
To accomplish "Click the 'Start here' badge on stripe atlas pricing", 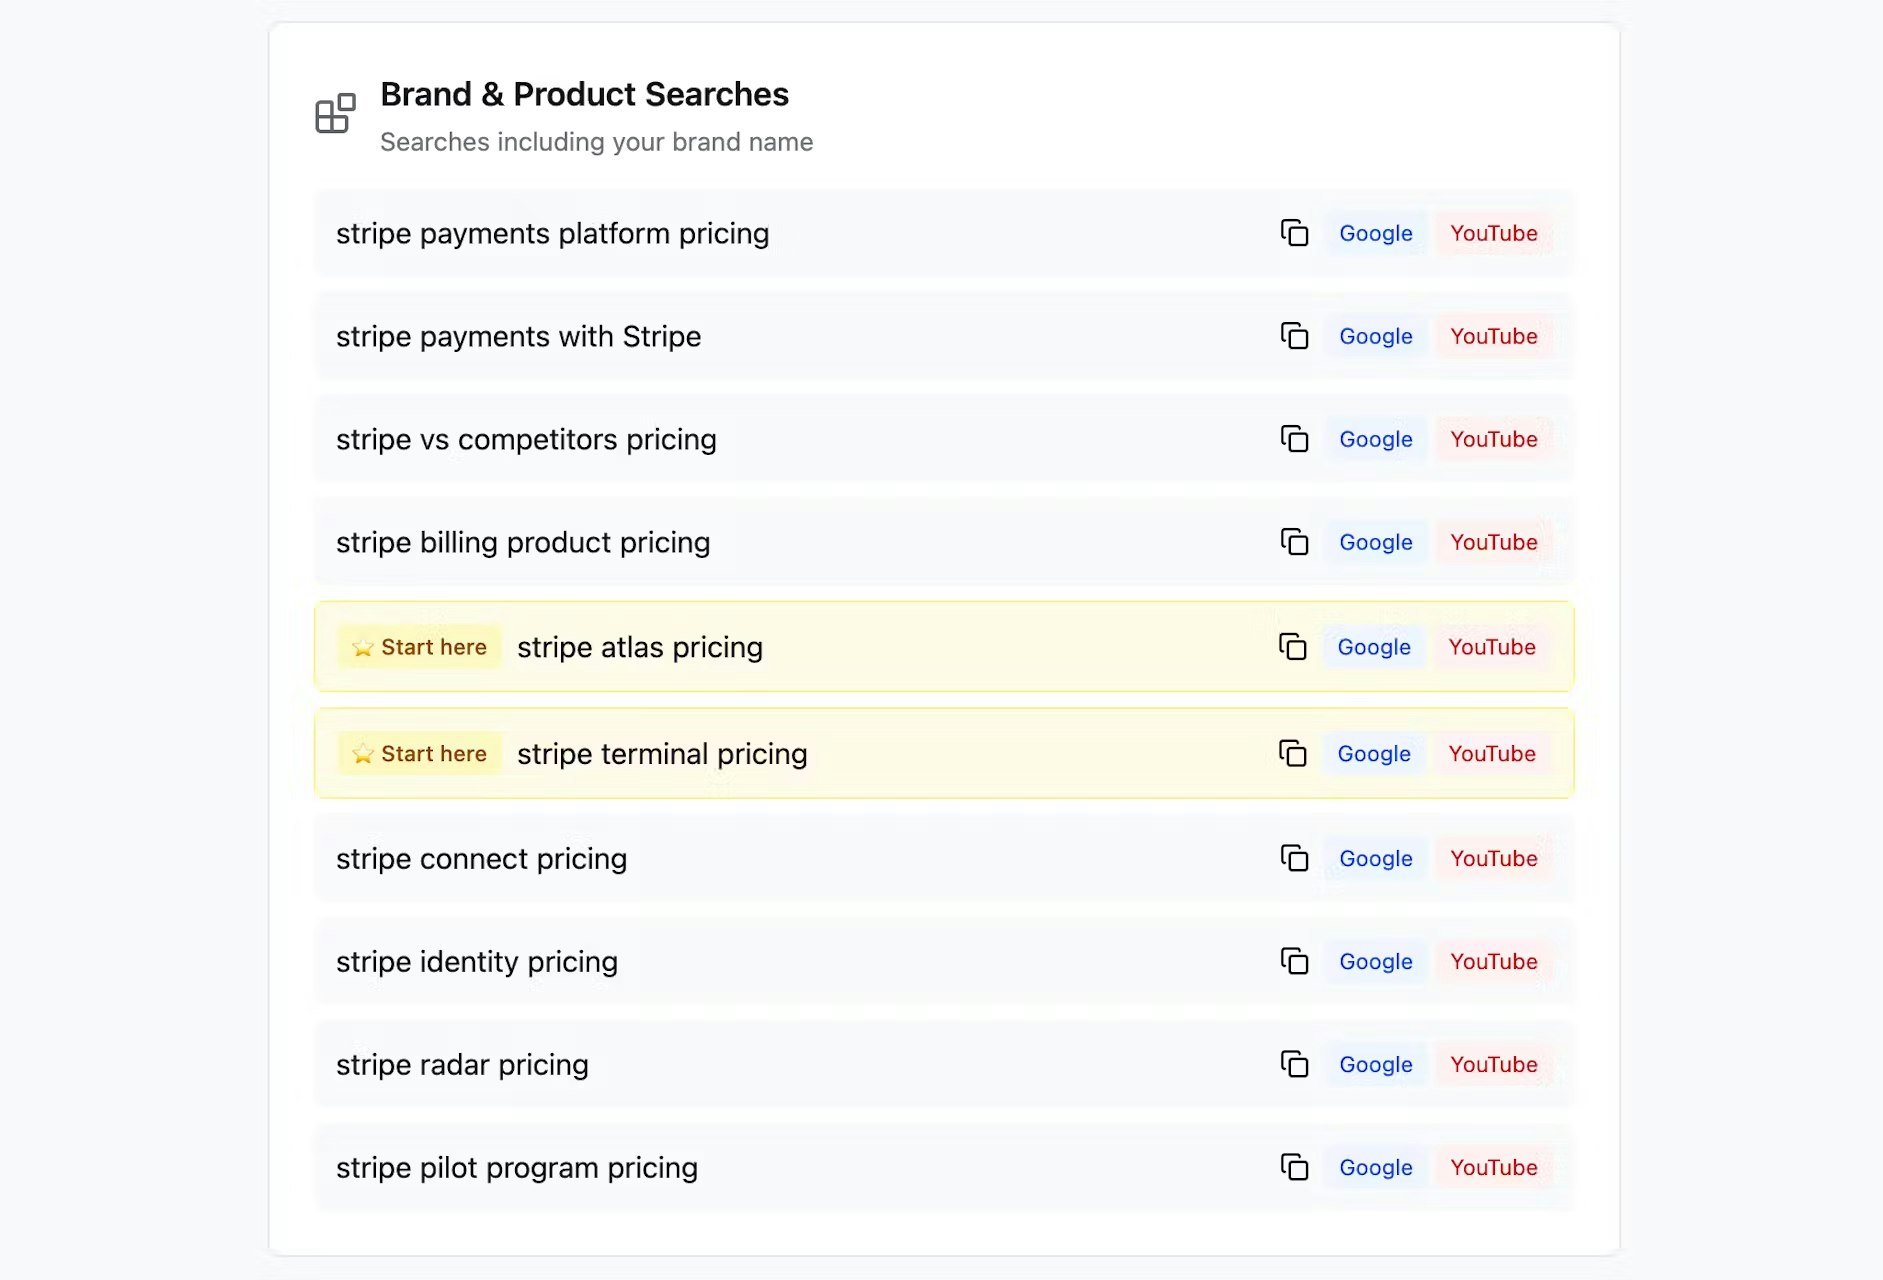I will point(419,647).
